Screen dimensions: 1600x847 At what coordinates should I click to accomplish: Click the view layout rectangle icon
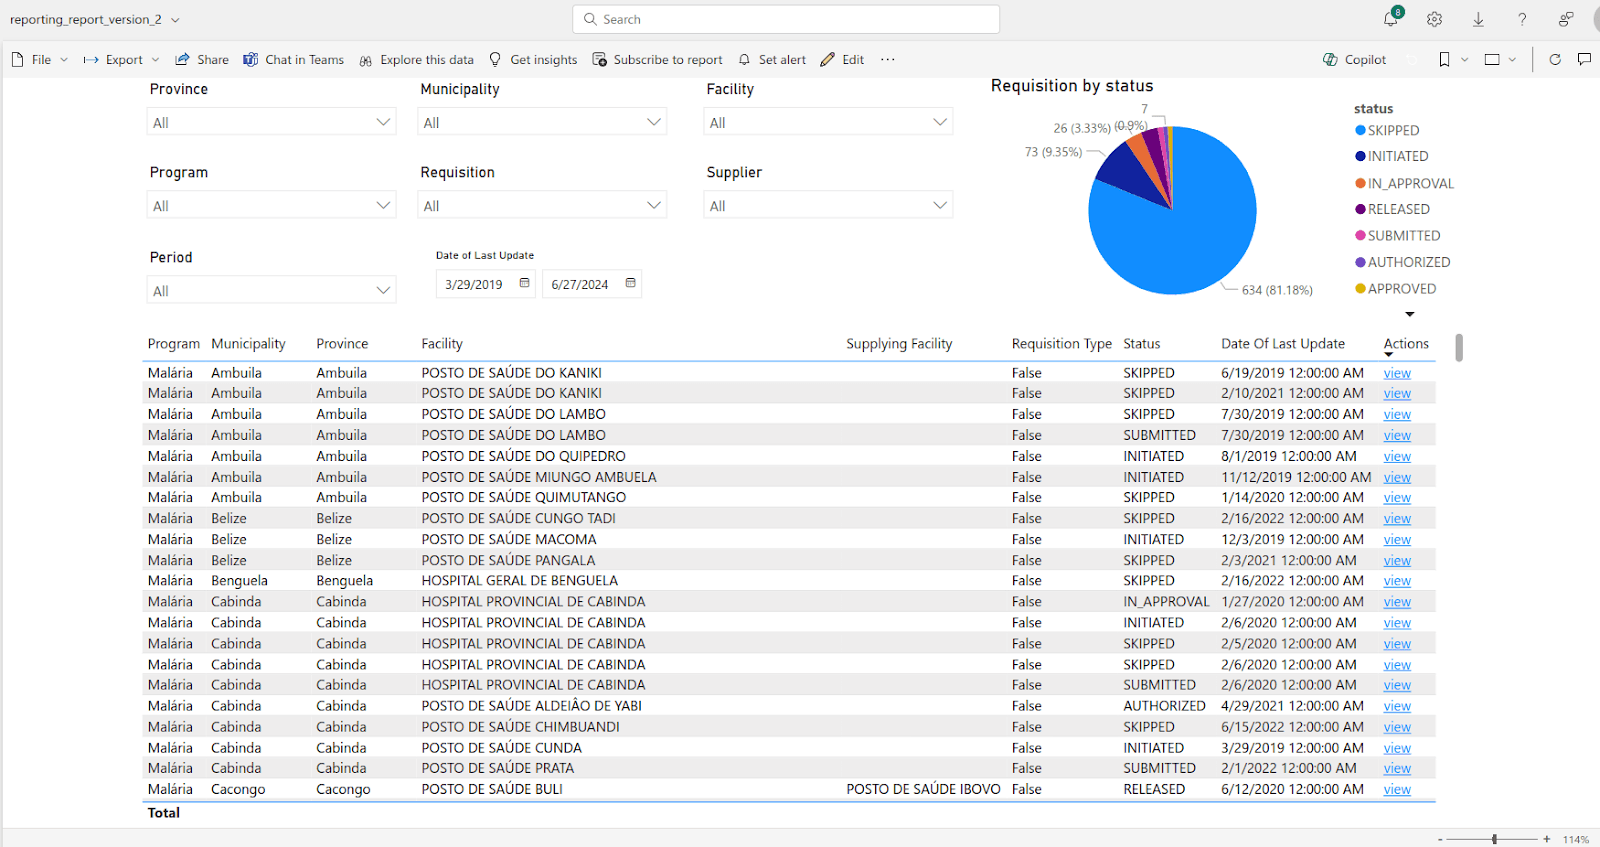[x=1492, y=60]
